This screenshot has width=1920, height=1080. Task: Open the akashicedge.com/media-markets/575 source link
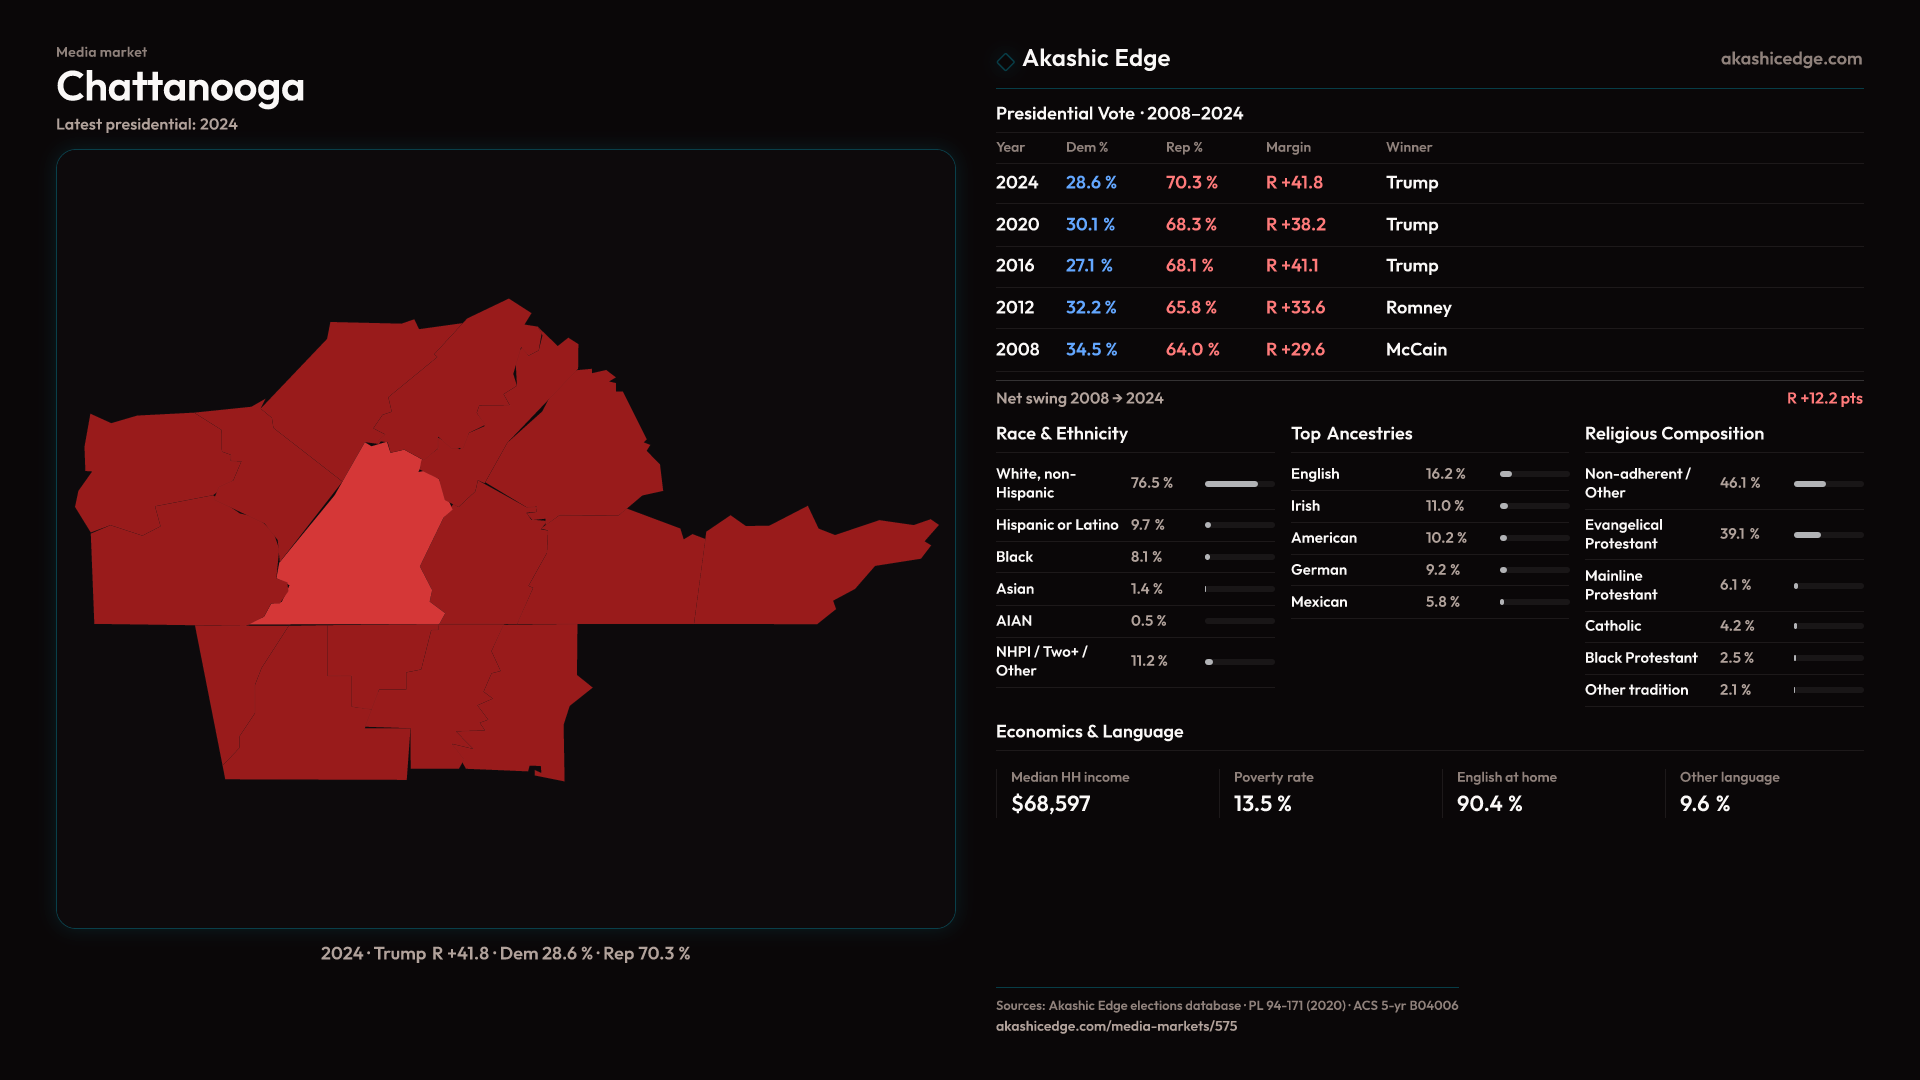[x=1116, y=1026]
